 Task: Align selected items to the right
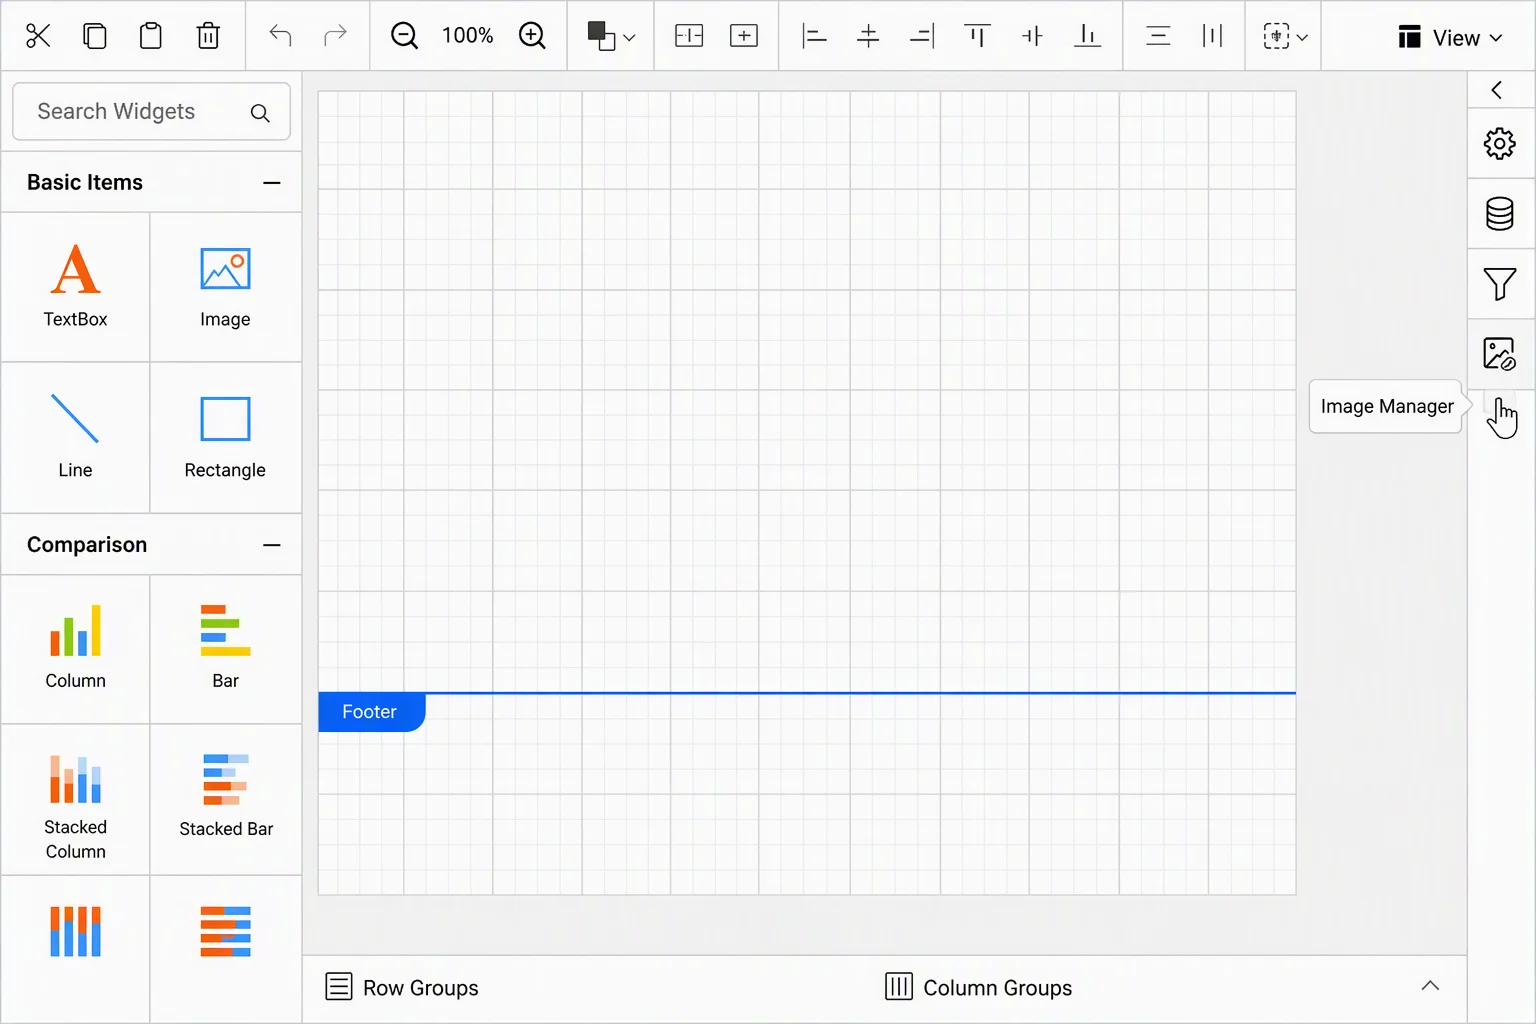click(x=922, y=36)
